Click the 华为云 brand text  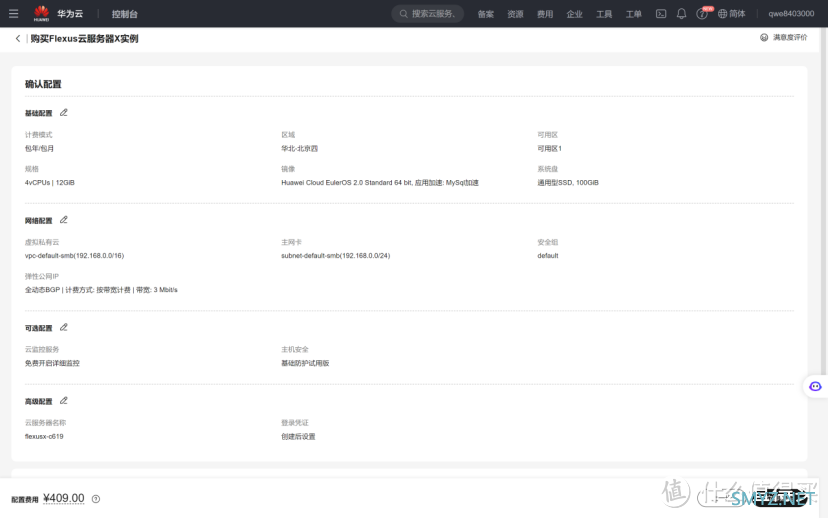[x=70, y=14]
